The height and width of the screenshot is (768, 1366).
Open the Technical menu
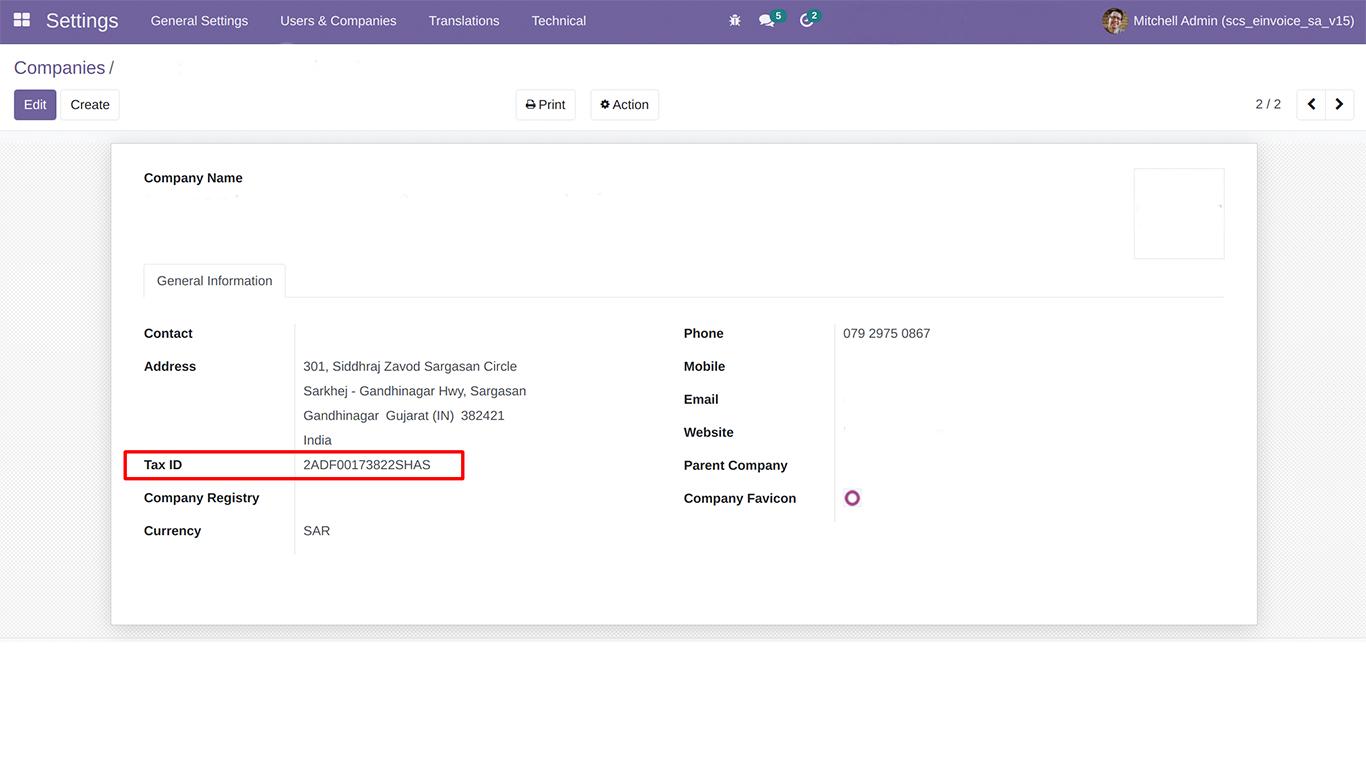559,20
